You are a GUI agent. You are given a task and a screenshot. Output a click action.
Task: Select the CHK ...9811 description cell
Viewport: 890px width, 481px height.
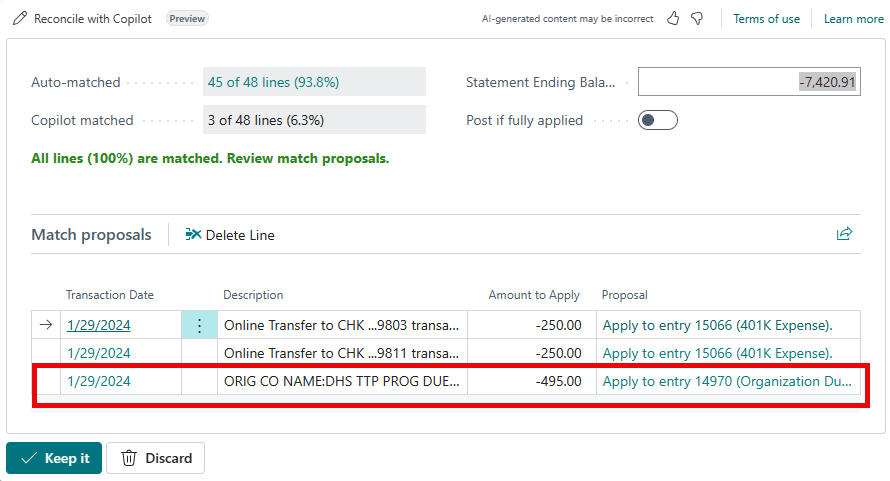coord(342,353)
